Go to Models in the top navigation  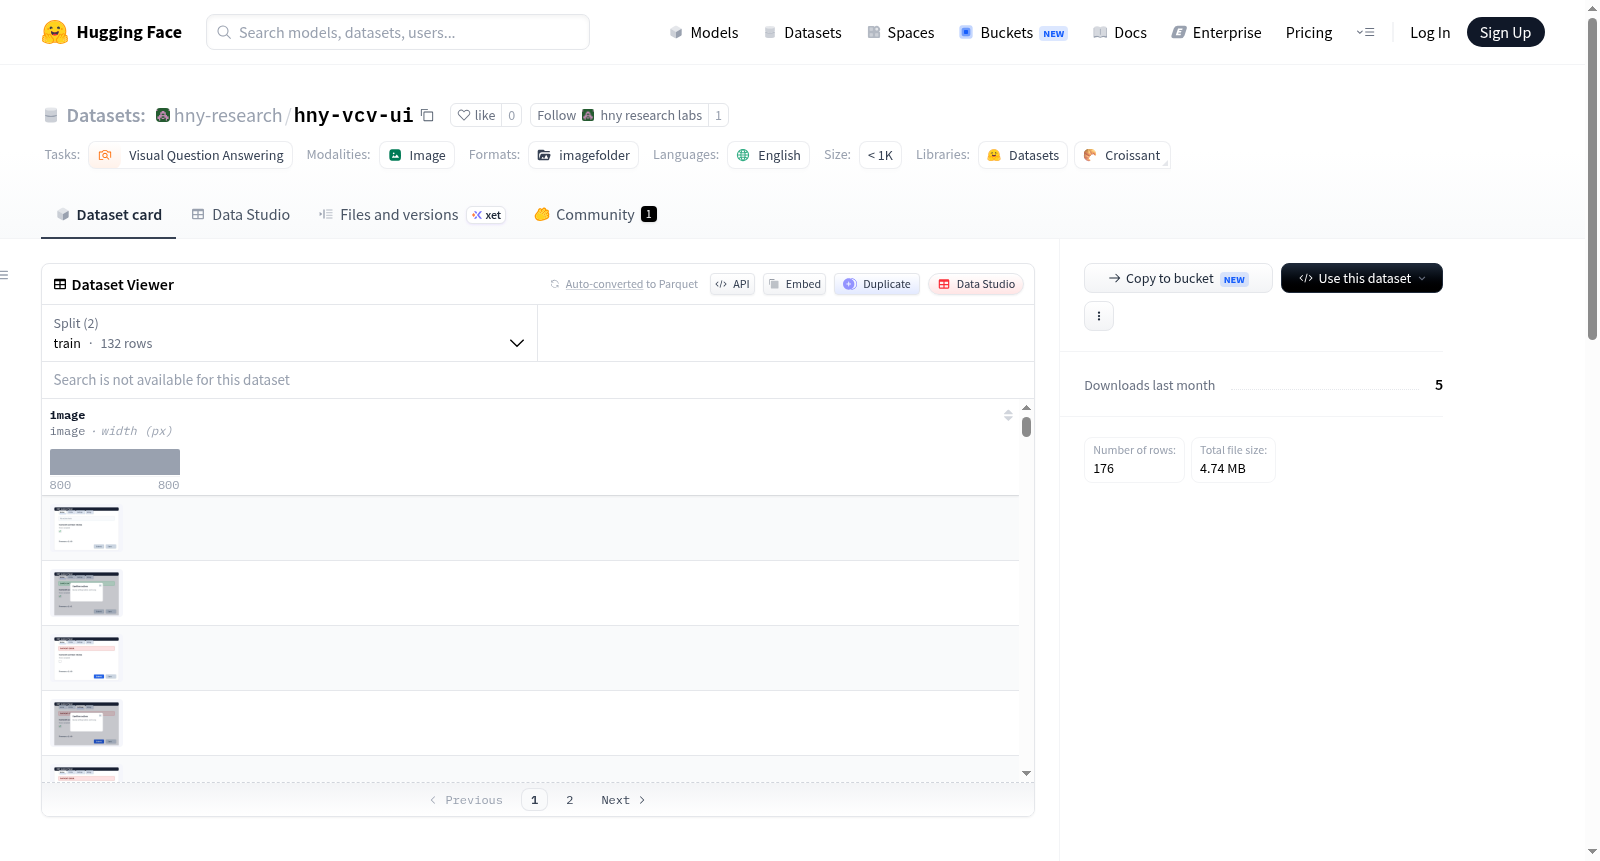[704, 32]
